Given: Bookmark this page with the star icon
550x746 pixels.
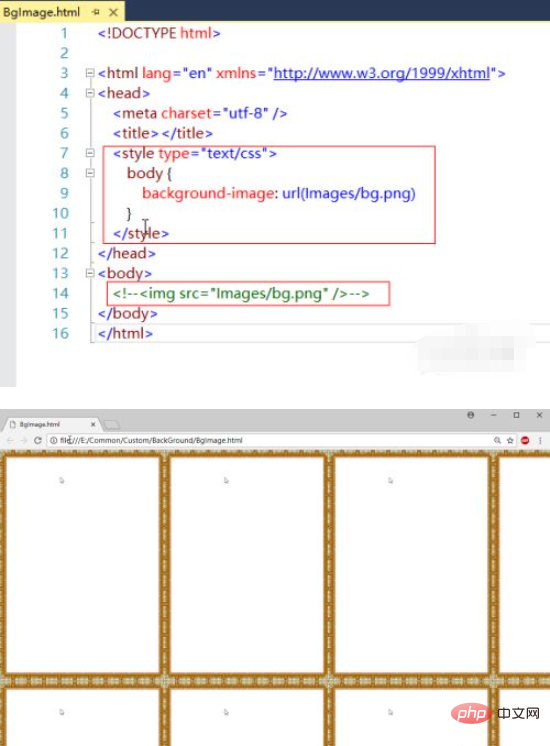Looking at the screenshot, I should coord(510,441).
